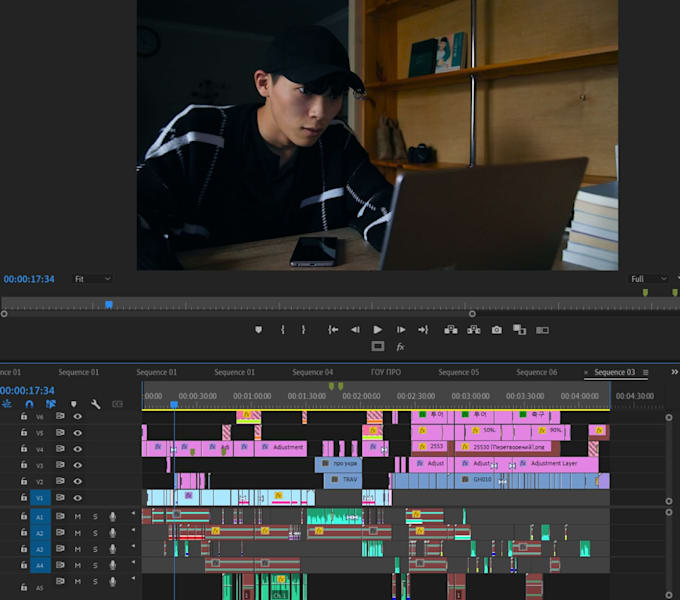The width and height of the screenshot is (680, 600).
Task: Toggle track targeting for A1
Action: 40,517
